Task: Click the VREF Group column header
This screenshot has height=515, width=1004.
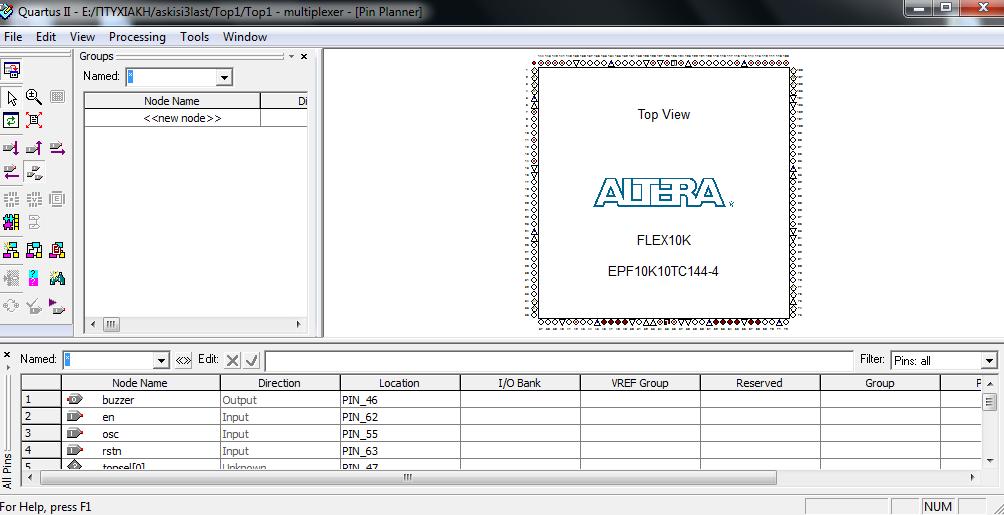Action: tap(640, 383)
